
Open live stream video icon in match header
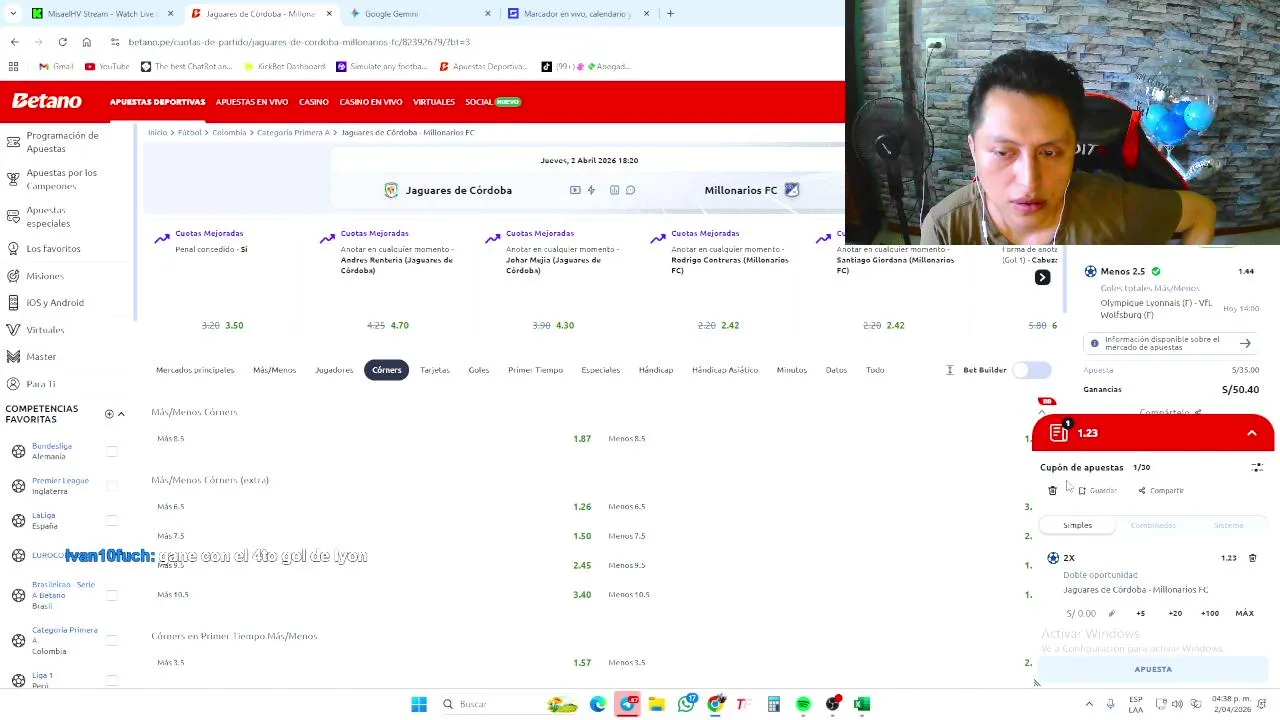coord(575,190)
